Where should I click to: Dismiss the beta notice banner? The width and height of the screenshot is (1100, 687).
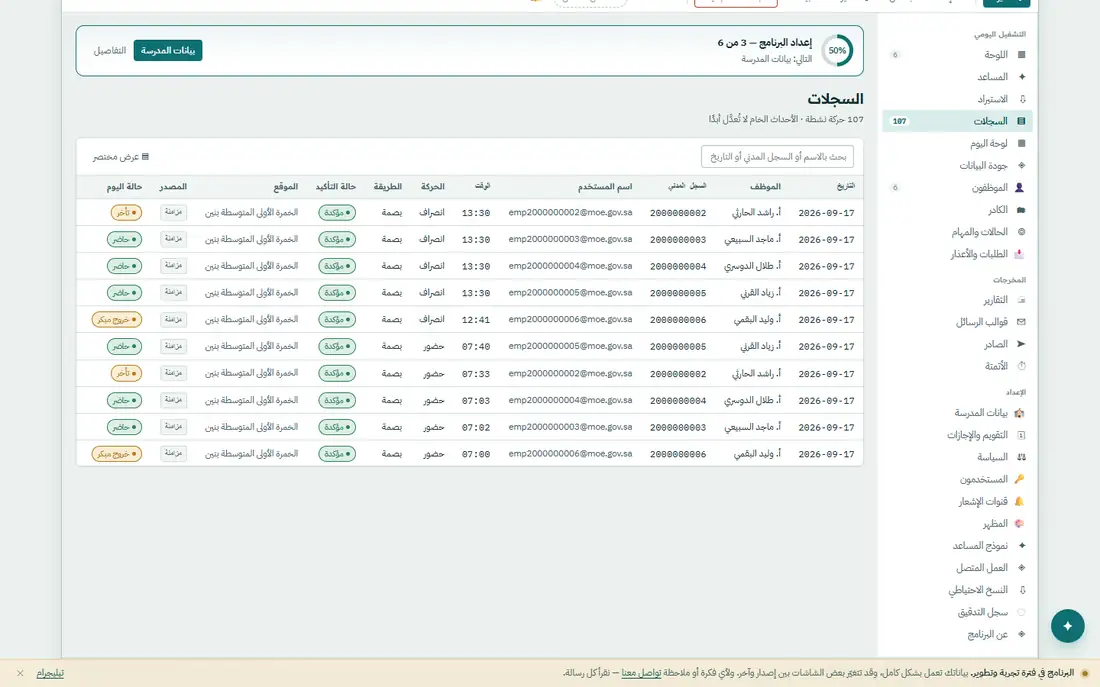[20, 673]
